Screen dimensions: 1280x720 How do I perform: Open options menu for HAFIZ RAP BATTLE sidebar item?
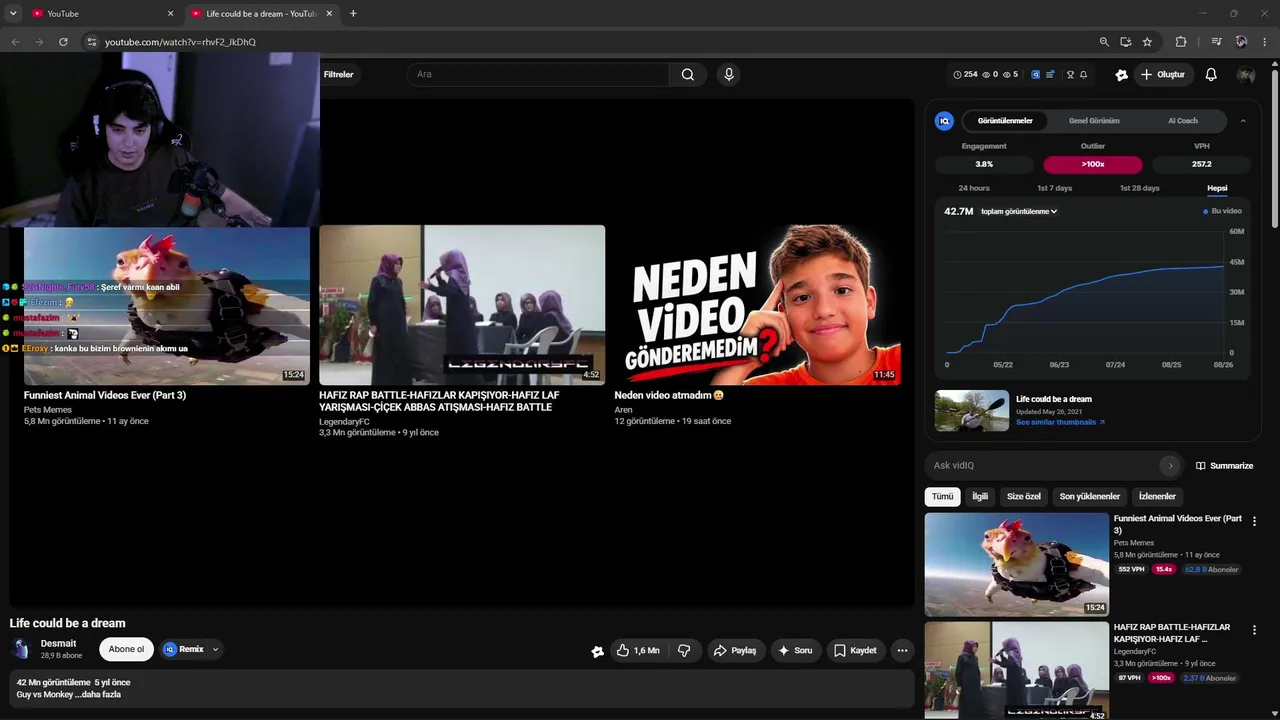coord(1254,630)
